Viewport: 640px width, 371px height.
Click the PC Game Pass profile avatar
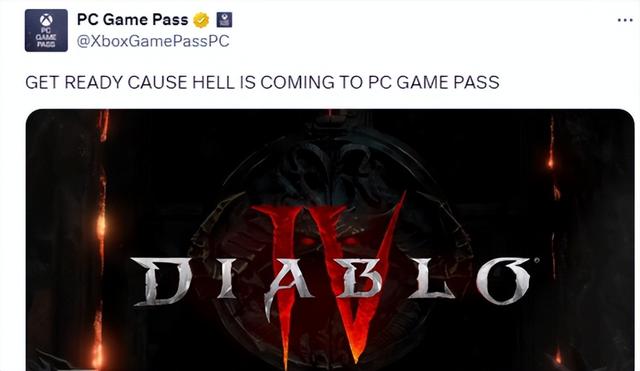[x=46, y=30]
